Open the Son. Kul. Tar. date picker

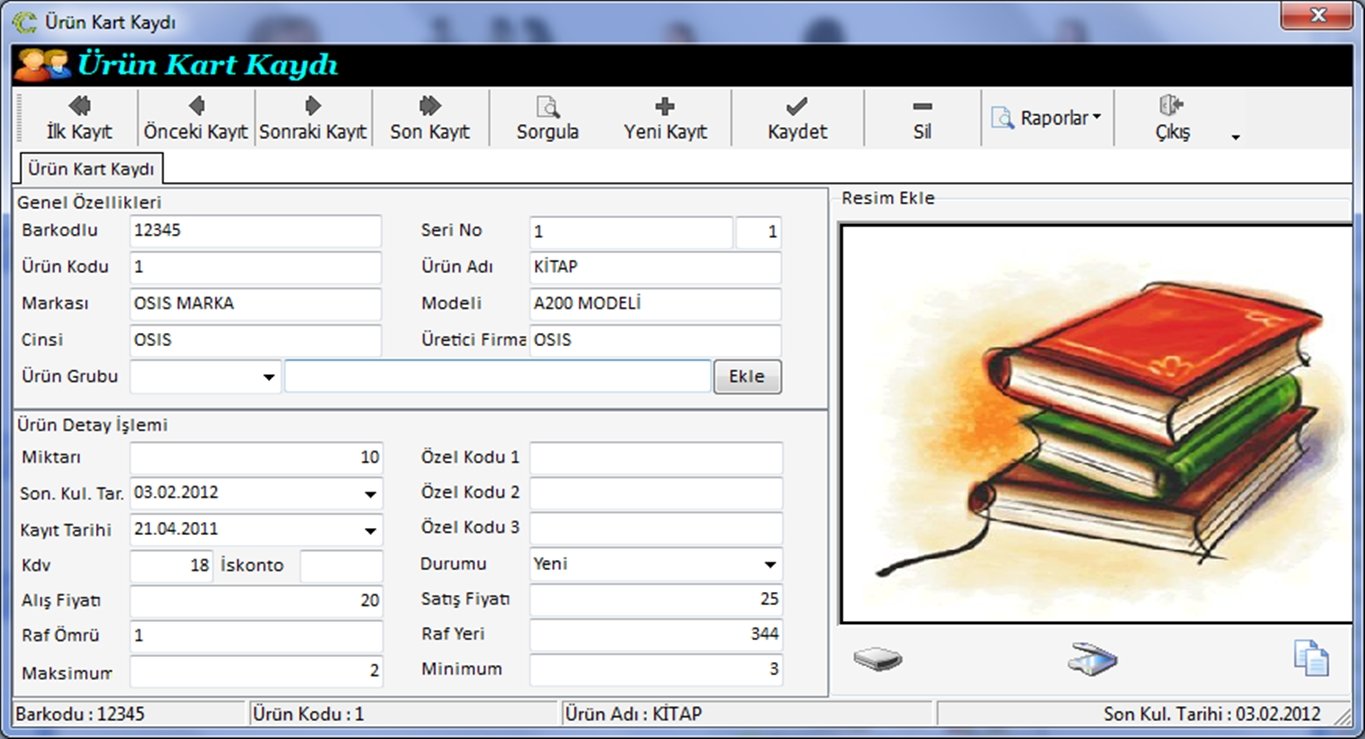tap(370, 494)
